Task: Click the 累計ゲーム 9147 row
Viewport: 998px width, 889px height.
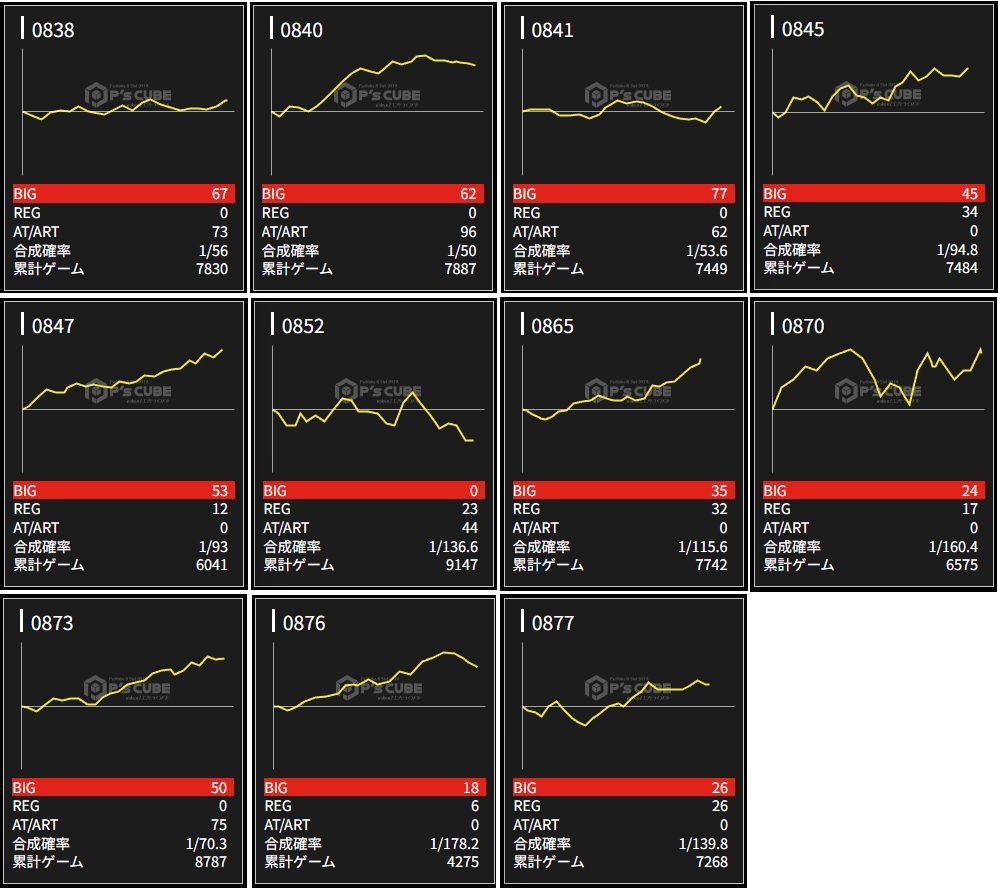Action: (x=372, y=565)
